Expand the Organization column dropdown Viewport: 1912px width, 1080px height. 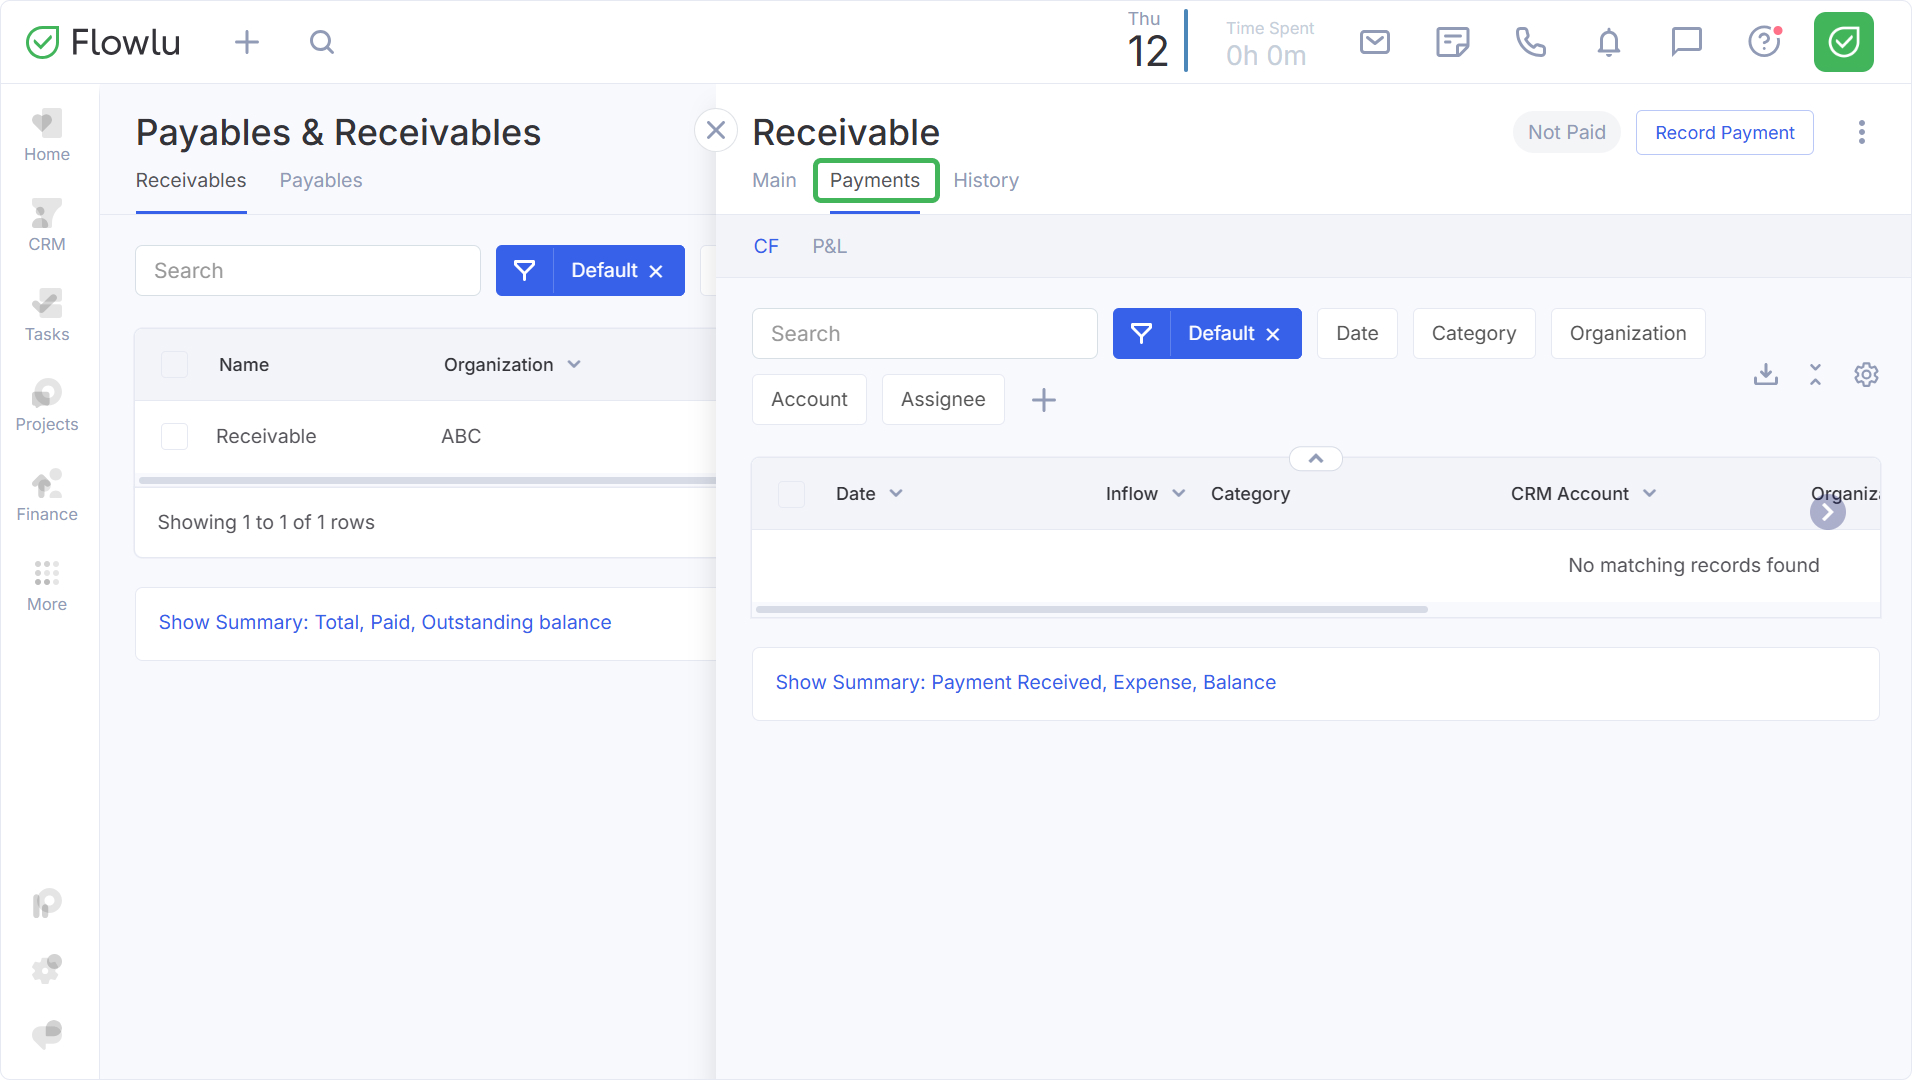pos(574,365)
